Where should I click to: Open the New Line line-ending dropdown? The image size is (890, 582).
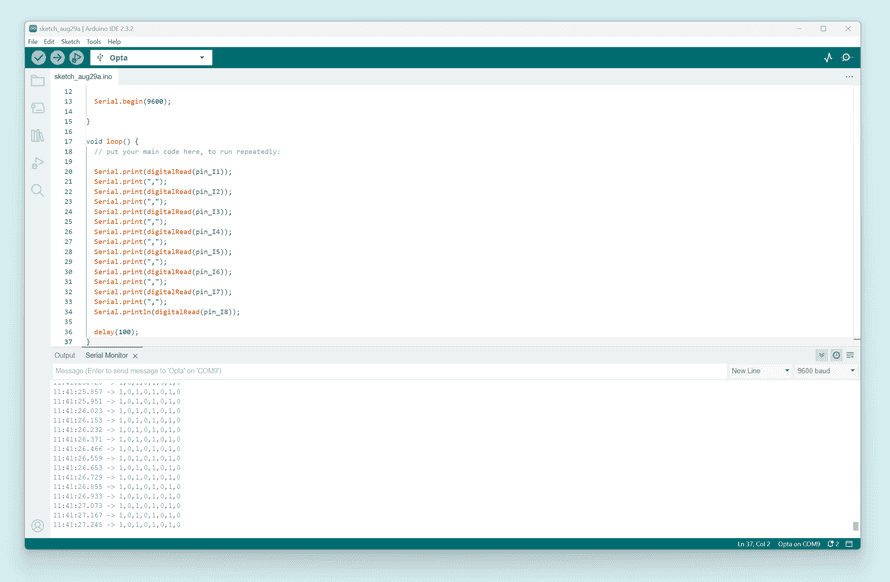point(760,370)
